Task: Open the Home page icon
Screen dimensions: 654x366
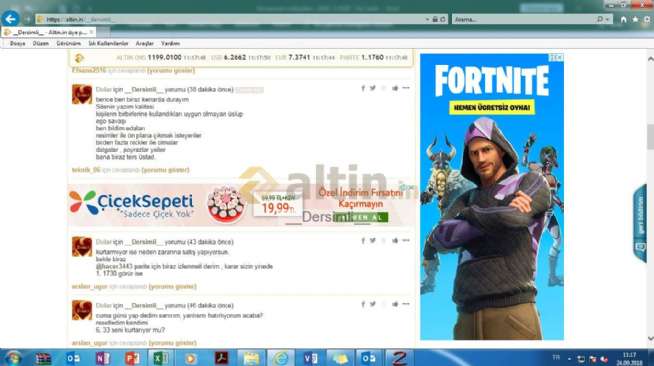Action: coord(624,19)
